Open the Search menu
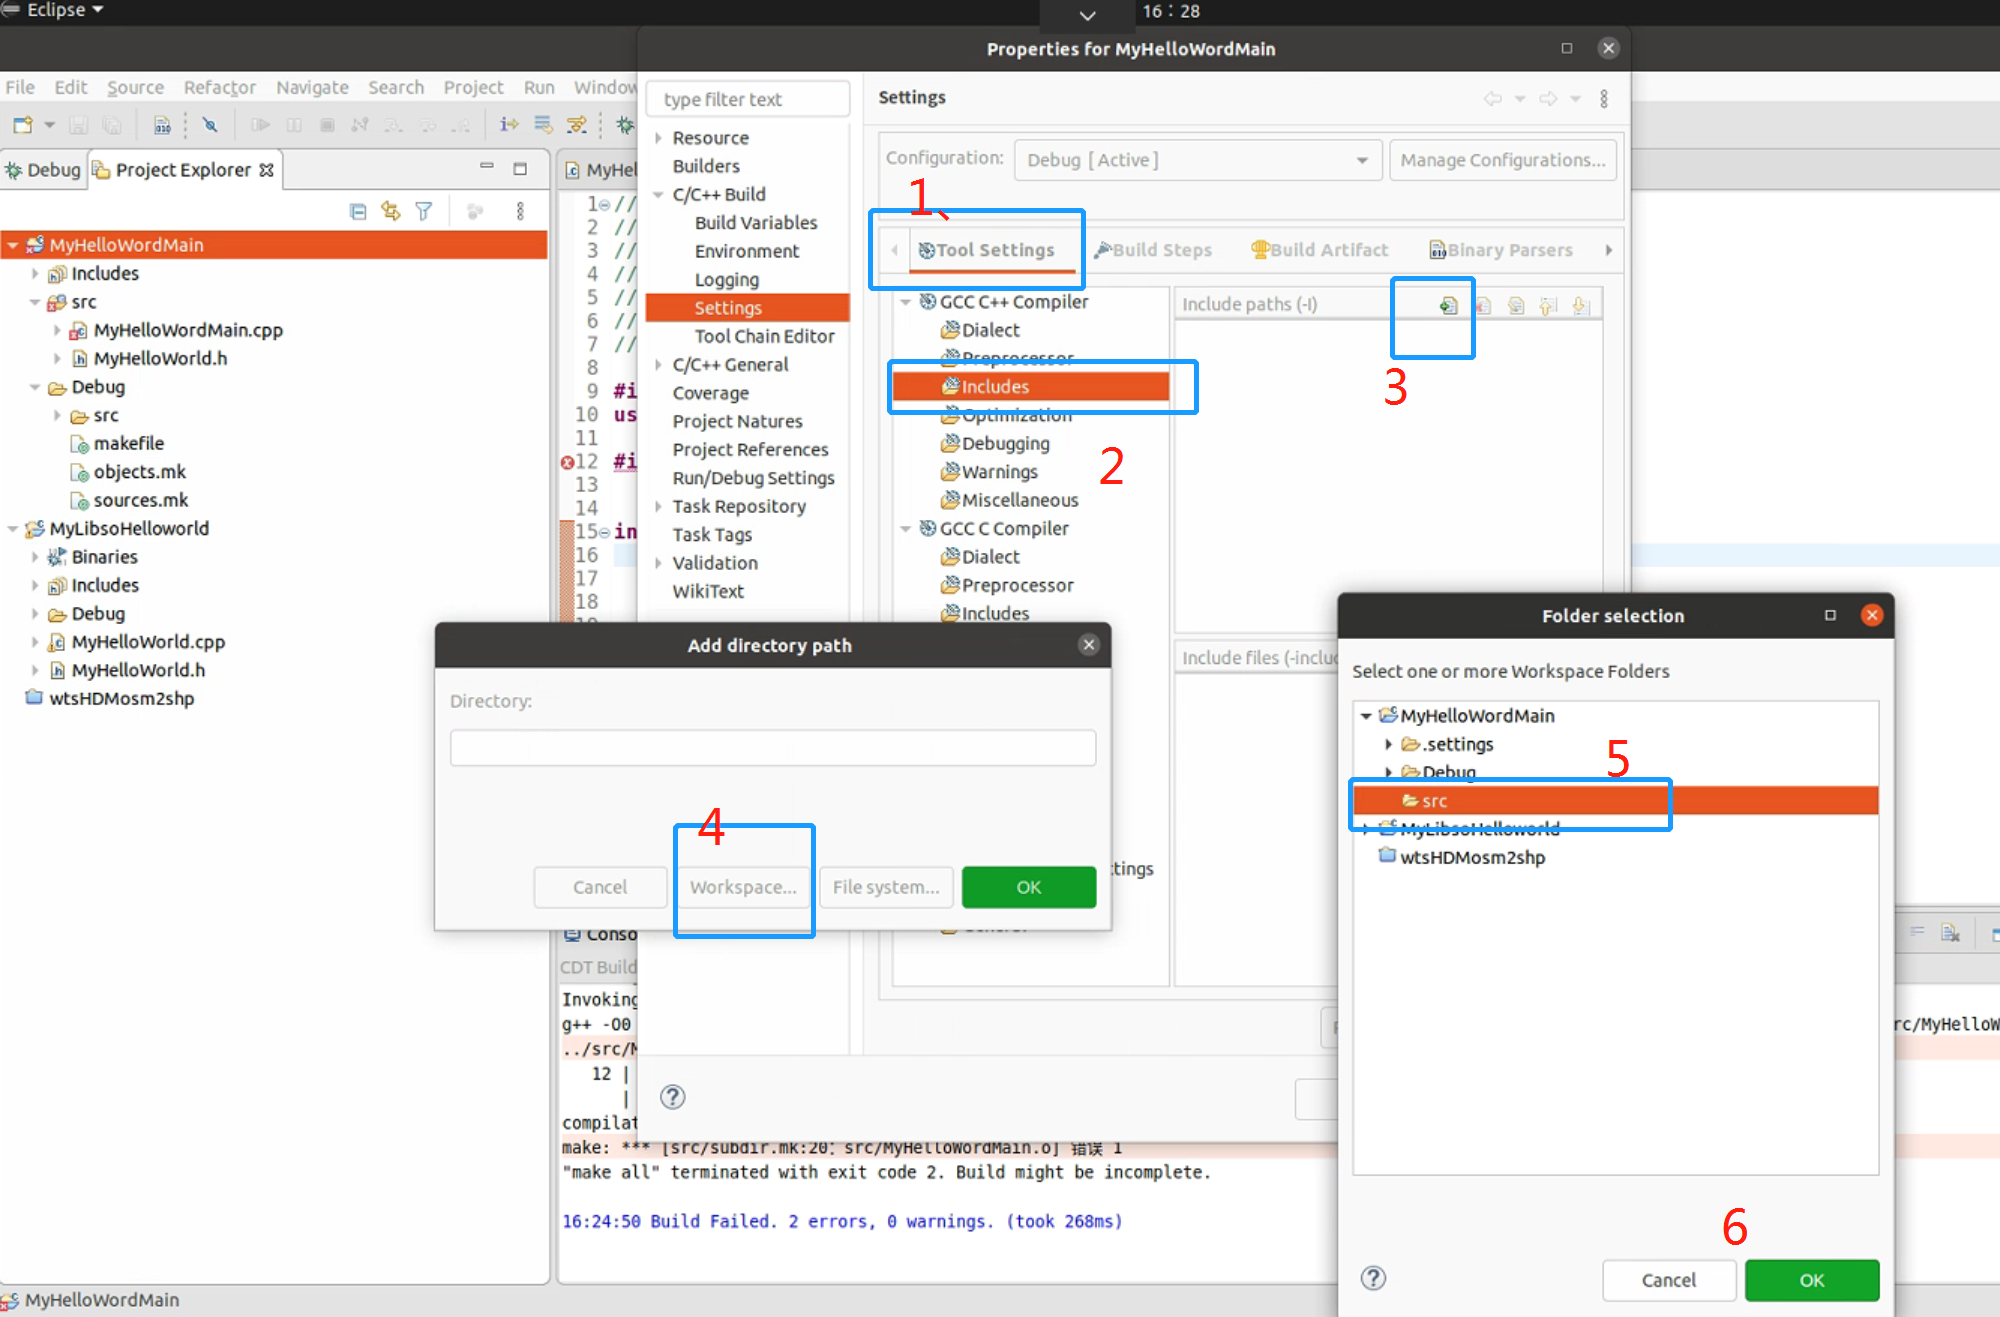The width and height of the screenshot is (2000, 1317). [396, 87]
